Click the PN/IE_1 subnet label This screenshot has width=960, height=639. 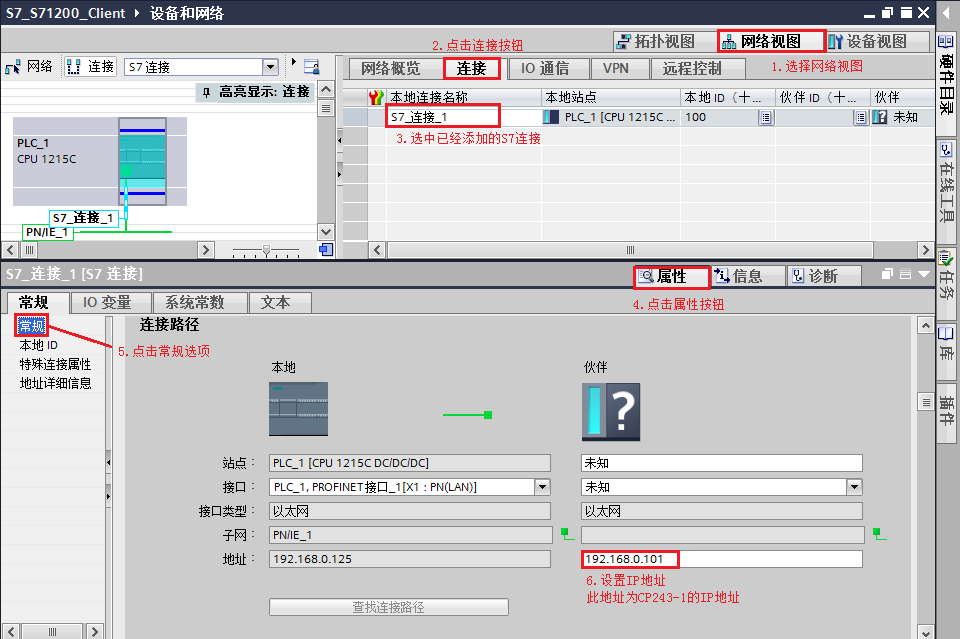pyautogui.click(x=47, y=233)
